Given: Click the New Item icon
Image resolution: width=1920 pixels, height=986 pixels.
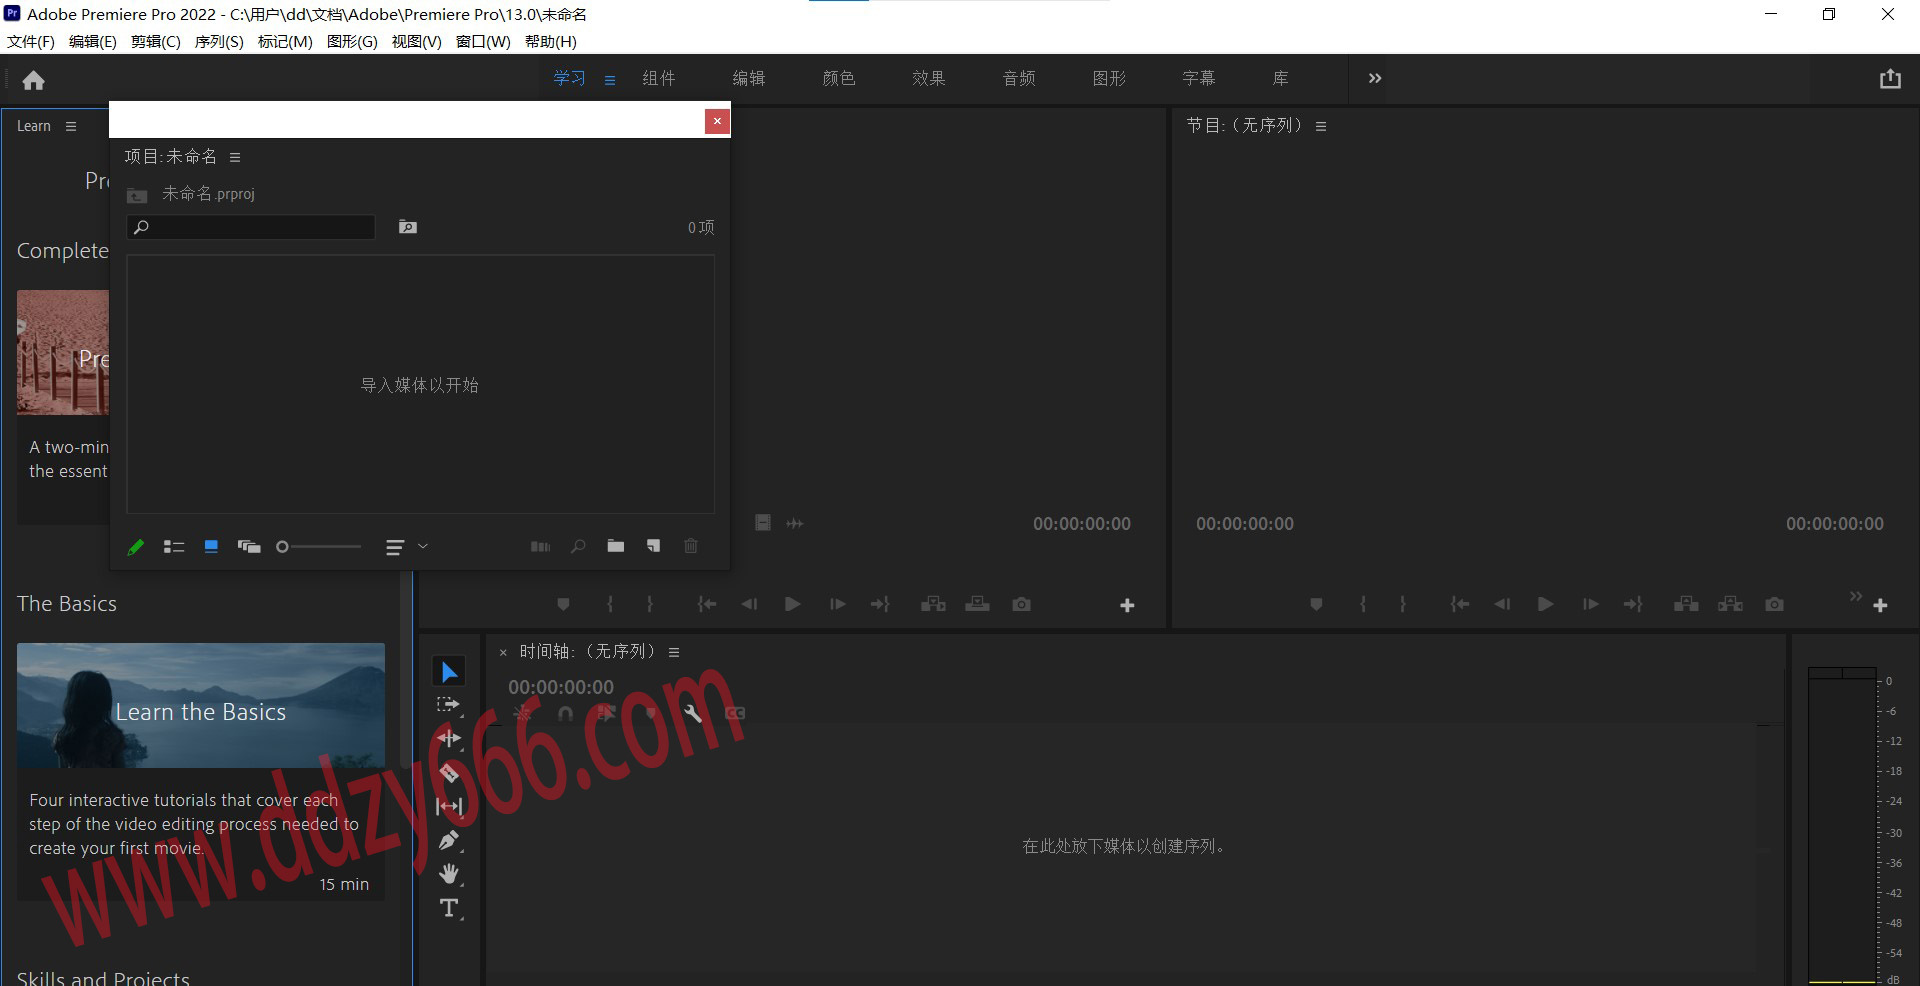Looking at the screenshot, I should click(653, 546).
